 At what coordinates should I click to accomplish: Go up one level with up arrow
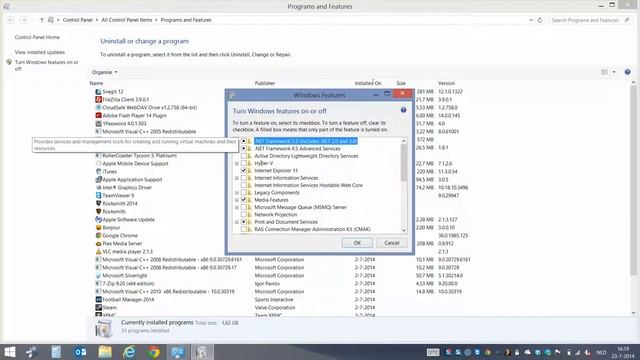pos(42,20)
